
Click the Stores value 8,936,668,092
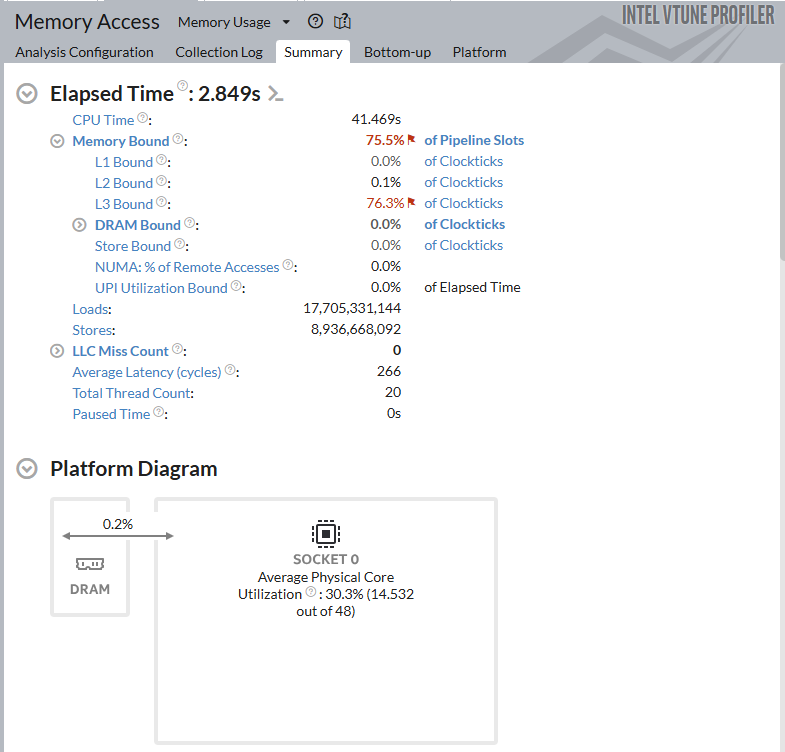[356, 329]
